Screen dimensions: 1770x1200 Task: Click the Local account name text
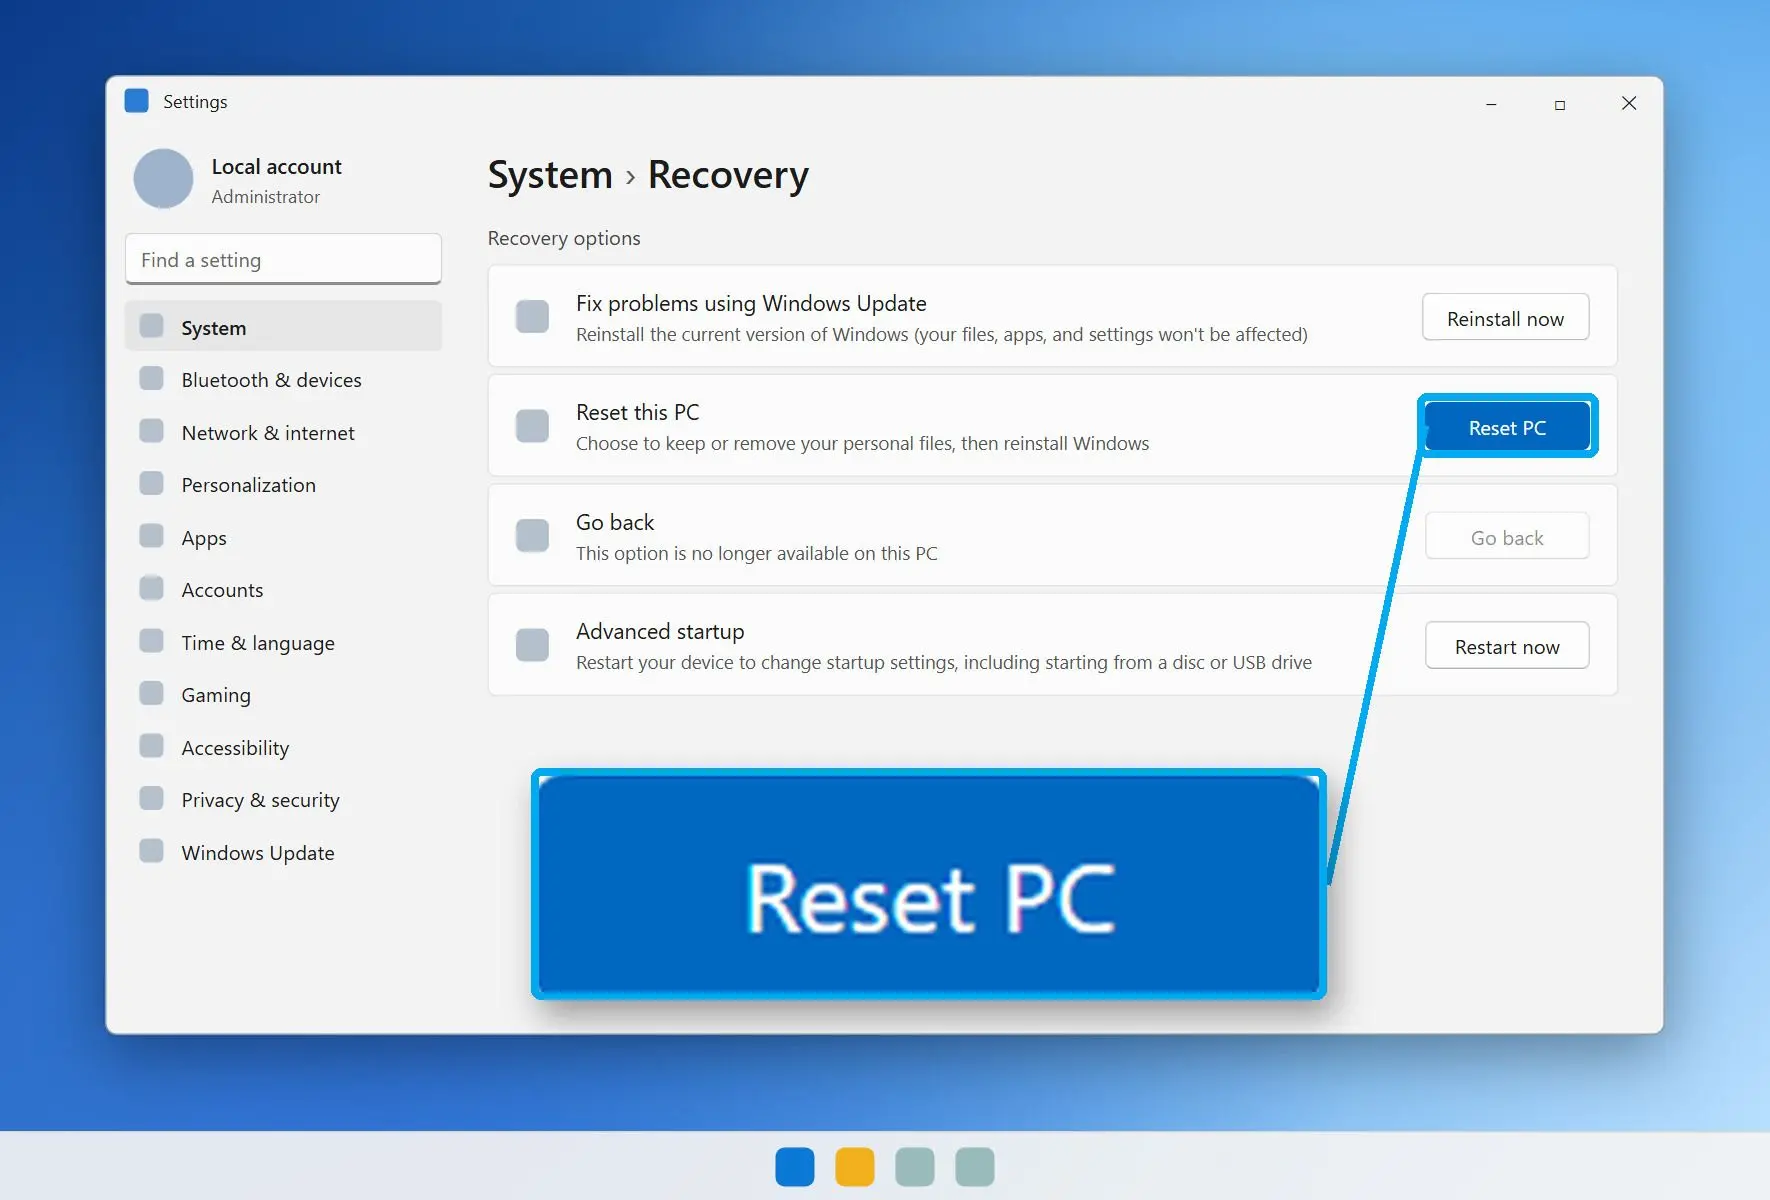(276, 166)
